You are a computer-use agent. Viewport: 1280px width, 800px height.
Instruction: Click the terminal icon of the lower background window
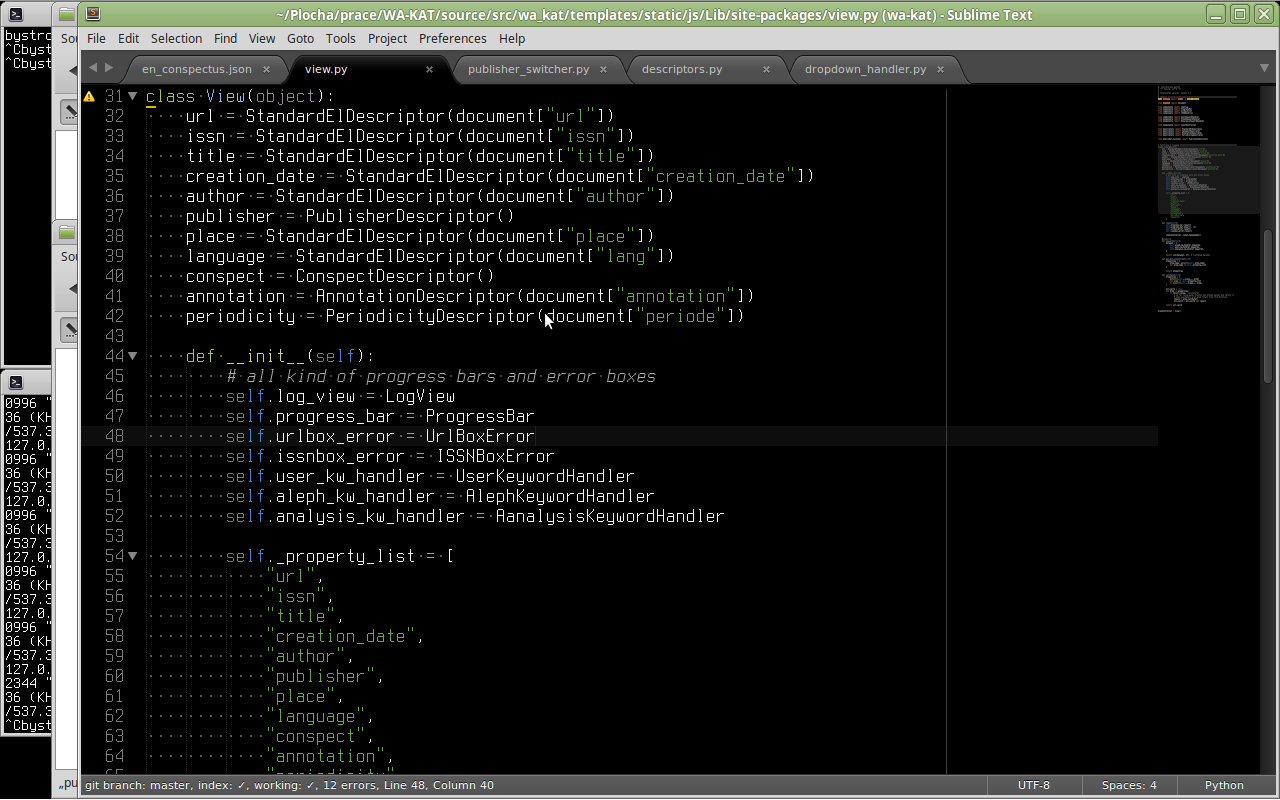[15, 382]
